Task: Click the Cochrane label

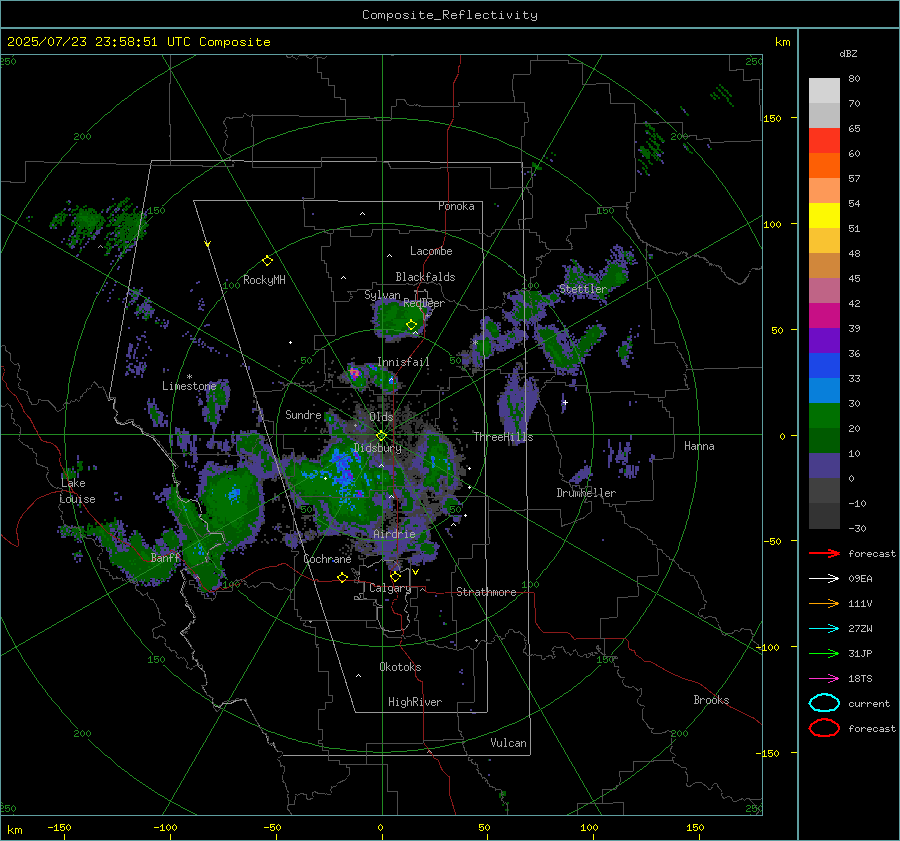Action: [327, 559]
